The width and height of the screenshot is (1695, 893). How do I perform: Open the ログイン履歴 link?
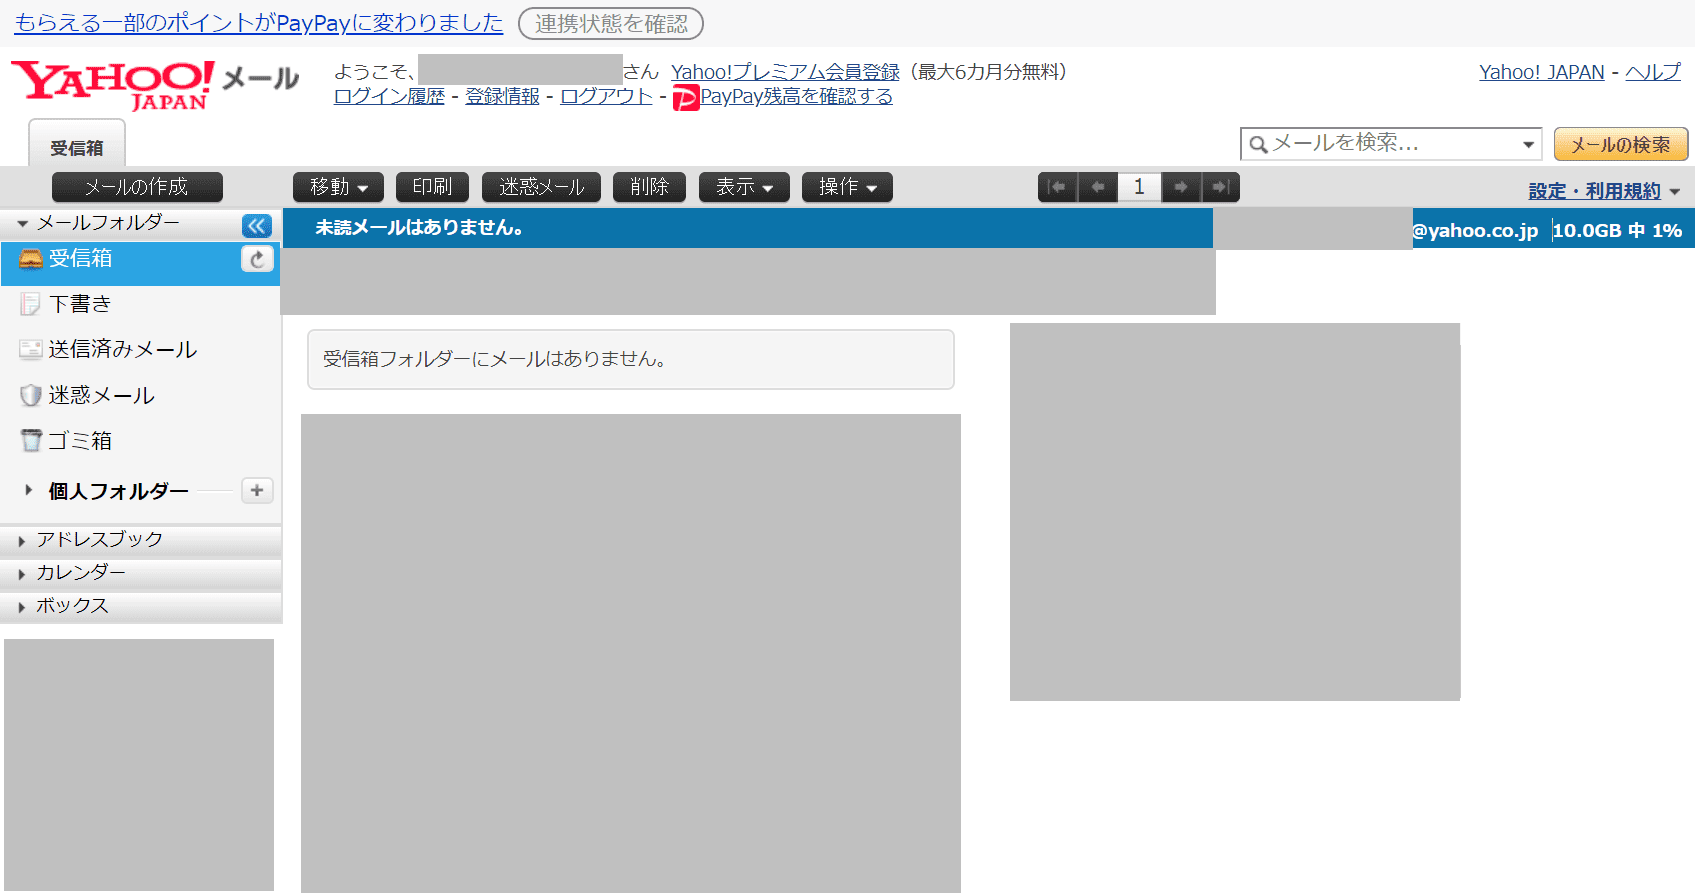389,96
